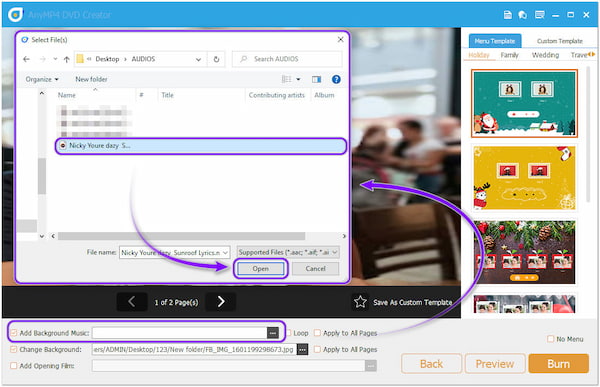The image size is (600, 387).
Task: Browse for opening film file
Action: (x=370, y=366)
